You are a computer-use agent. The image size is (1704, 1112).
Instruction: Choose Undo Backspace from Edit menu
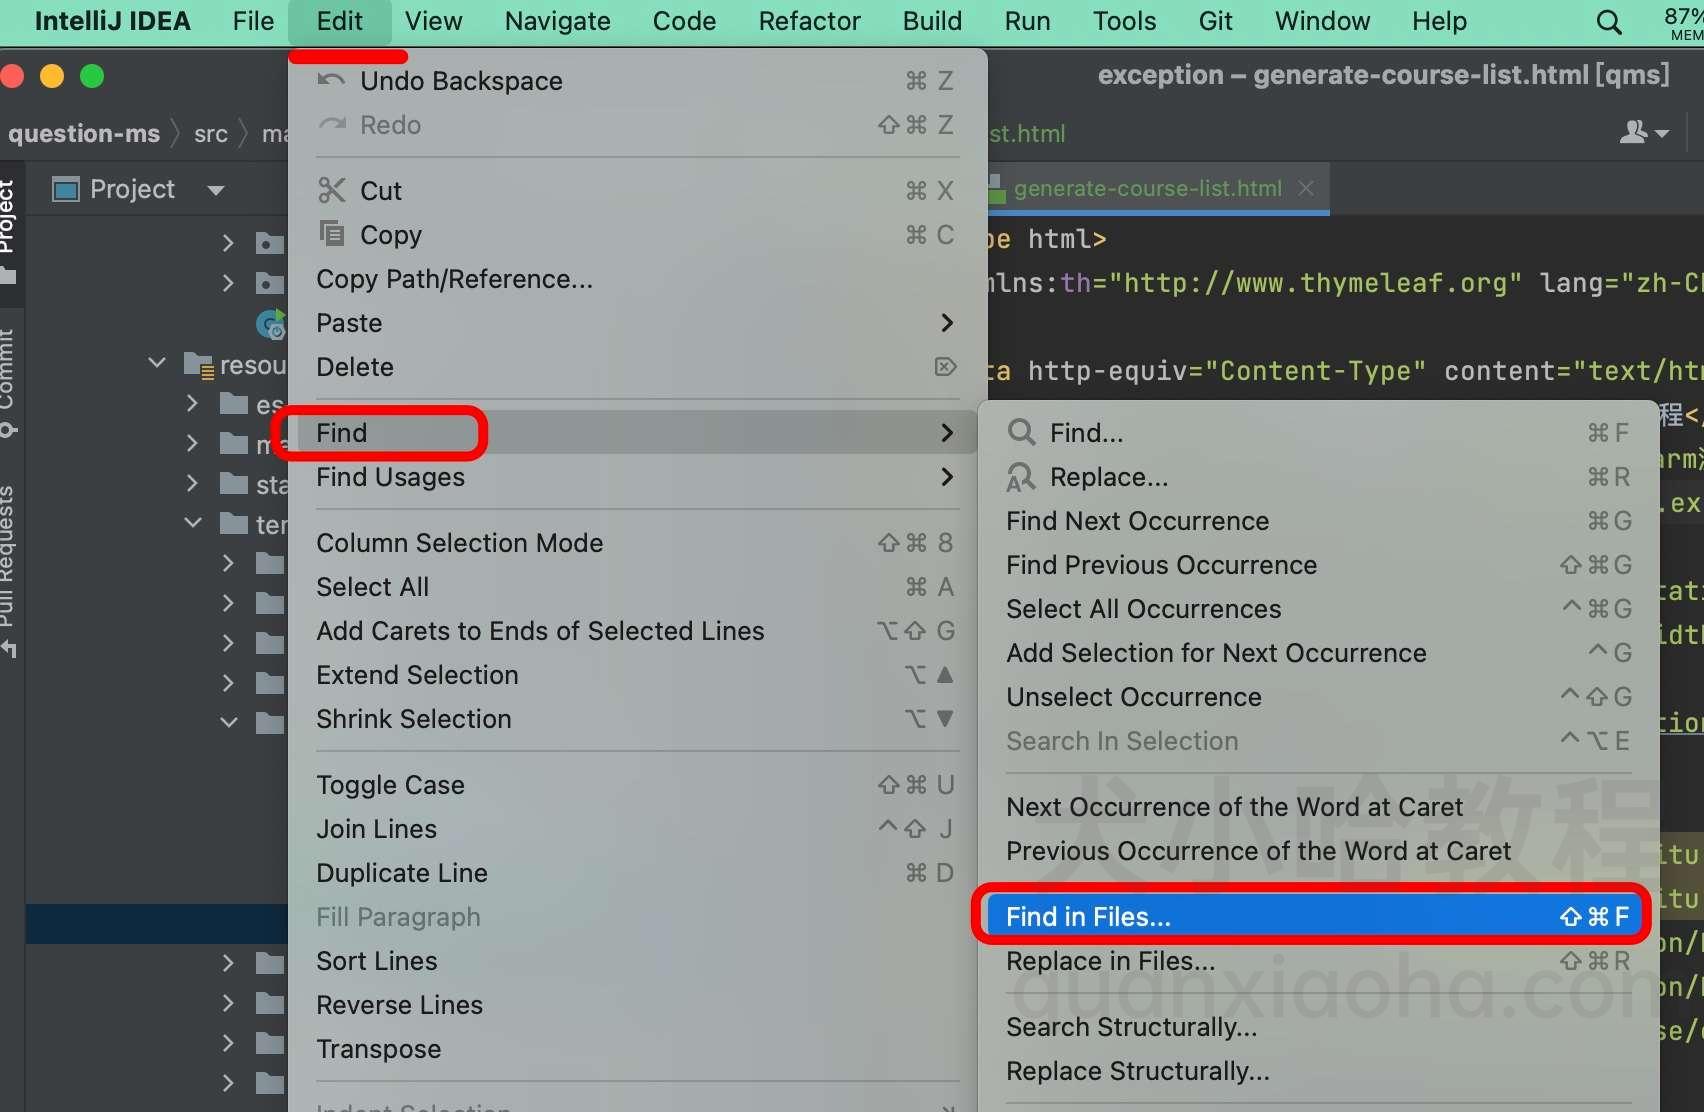[635, 81]
